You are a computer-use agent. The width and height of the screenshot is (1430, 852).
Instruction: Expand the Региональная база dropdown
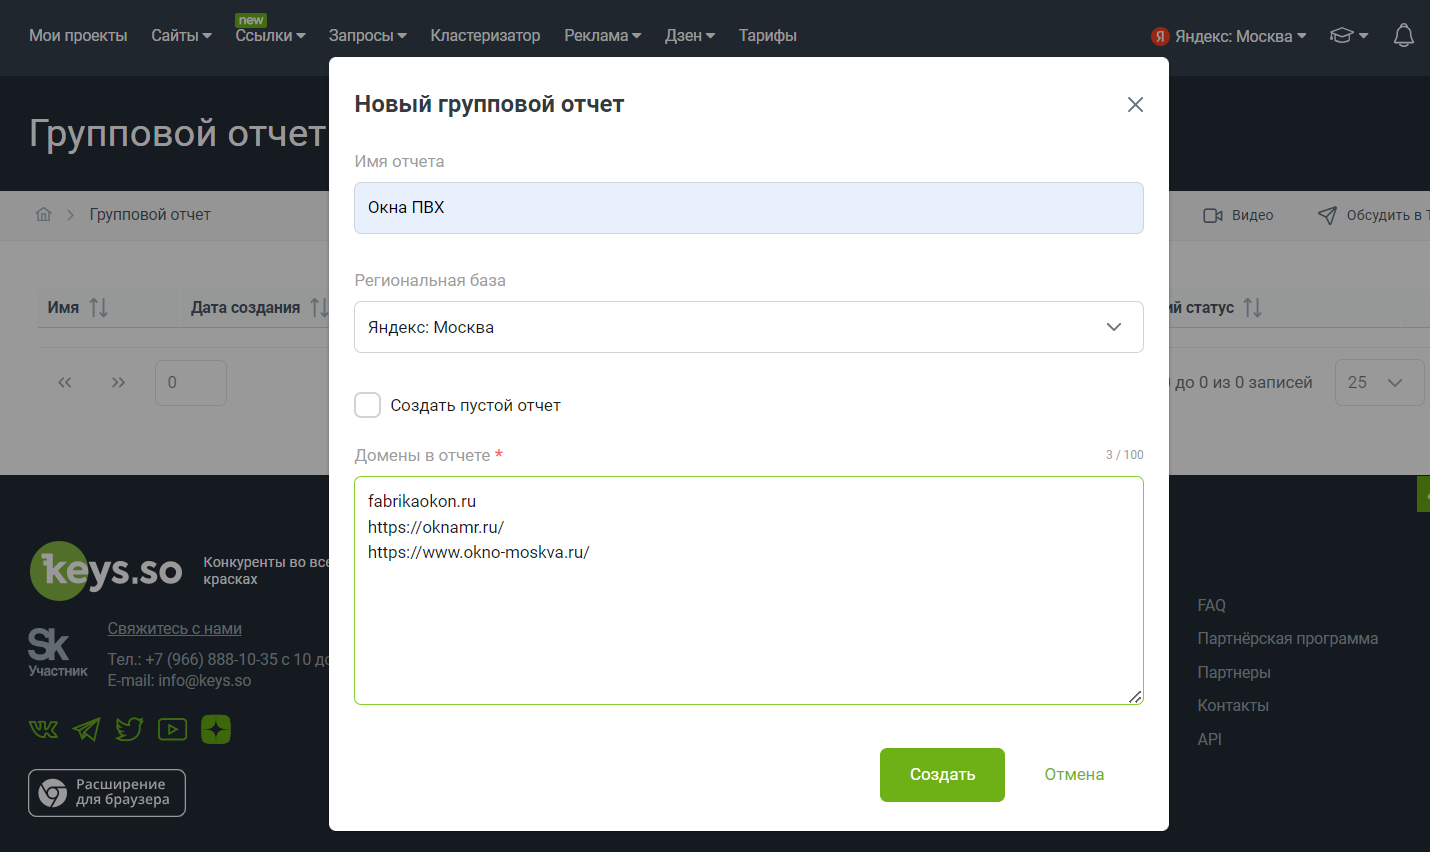[x=749, y=327]
